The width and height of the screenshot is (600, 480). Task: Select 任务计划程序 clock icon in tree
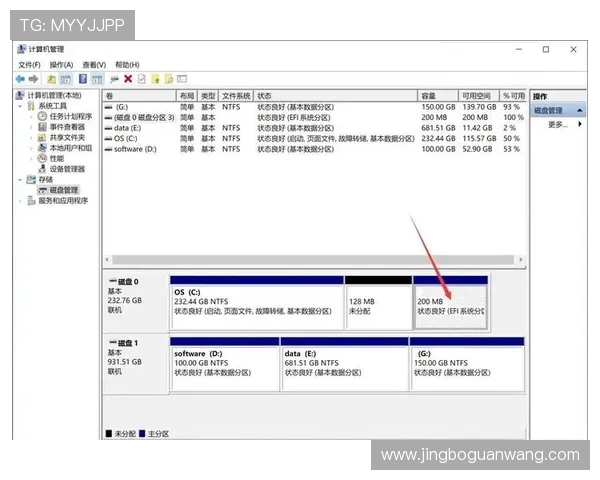coord(42,116)
